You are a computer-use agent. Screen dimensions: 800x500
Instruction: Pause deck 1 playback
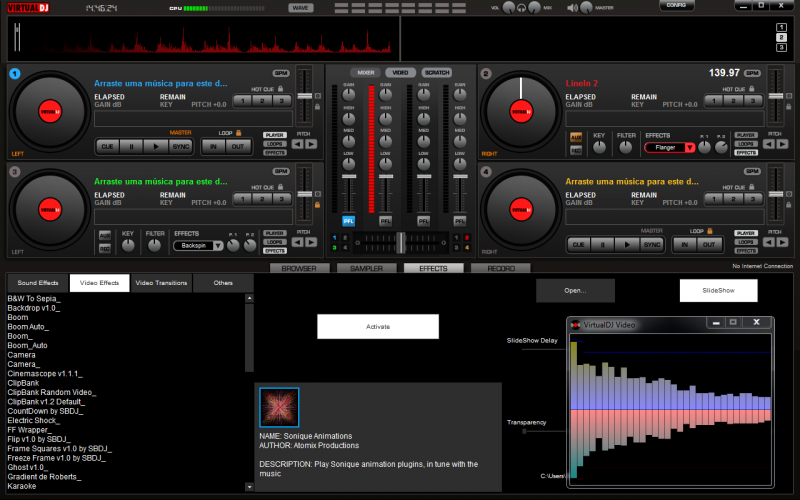pos(132,146)
